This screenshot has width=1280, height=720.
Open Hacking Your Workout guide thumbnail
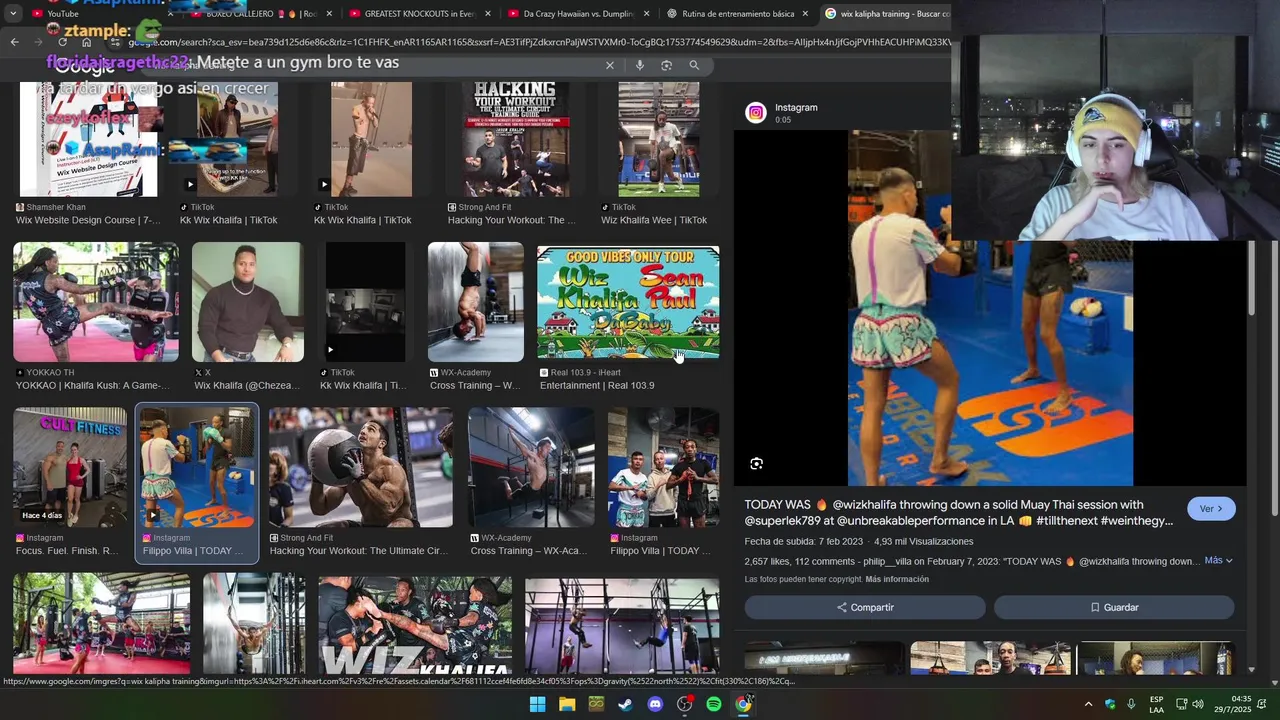516,139
